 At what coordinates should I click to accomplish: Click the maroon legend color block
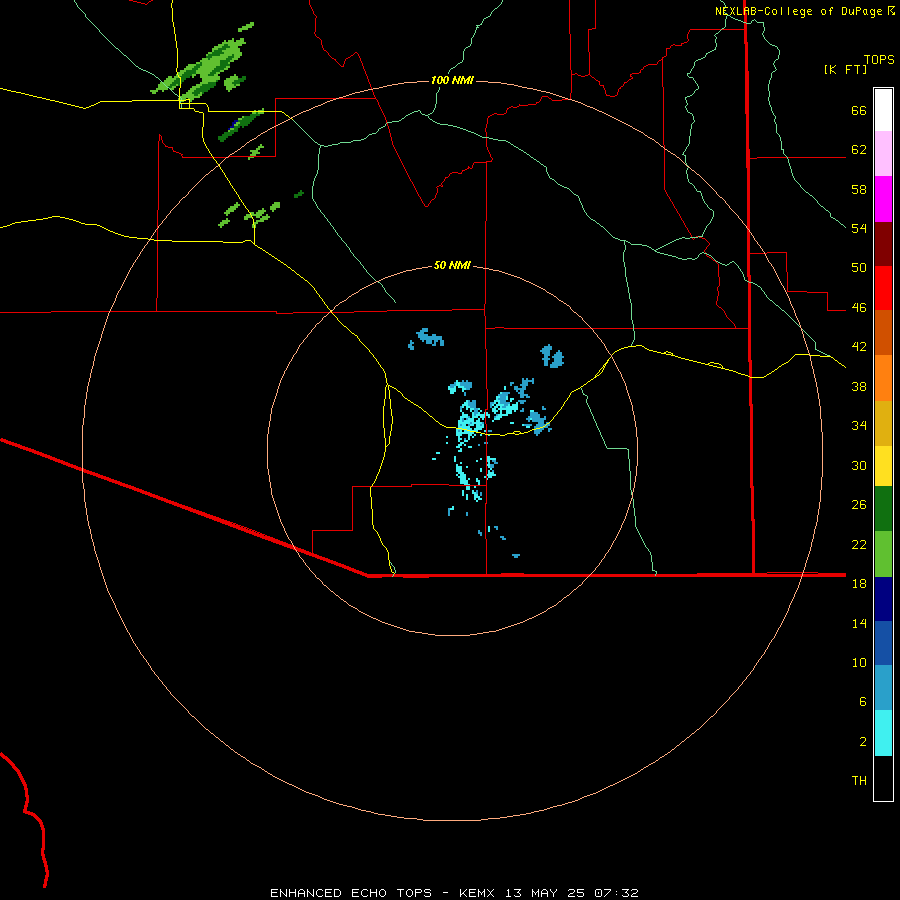(x=883, y=243)
